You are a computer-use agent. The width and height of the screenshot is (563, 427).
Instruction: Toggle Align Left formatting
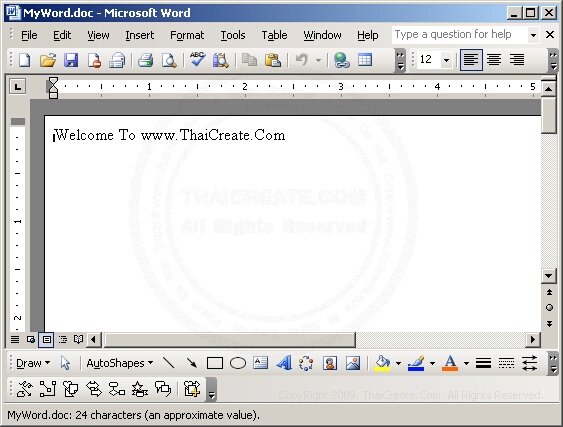471,60
